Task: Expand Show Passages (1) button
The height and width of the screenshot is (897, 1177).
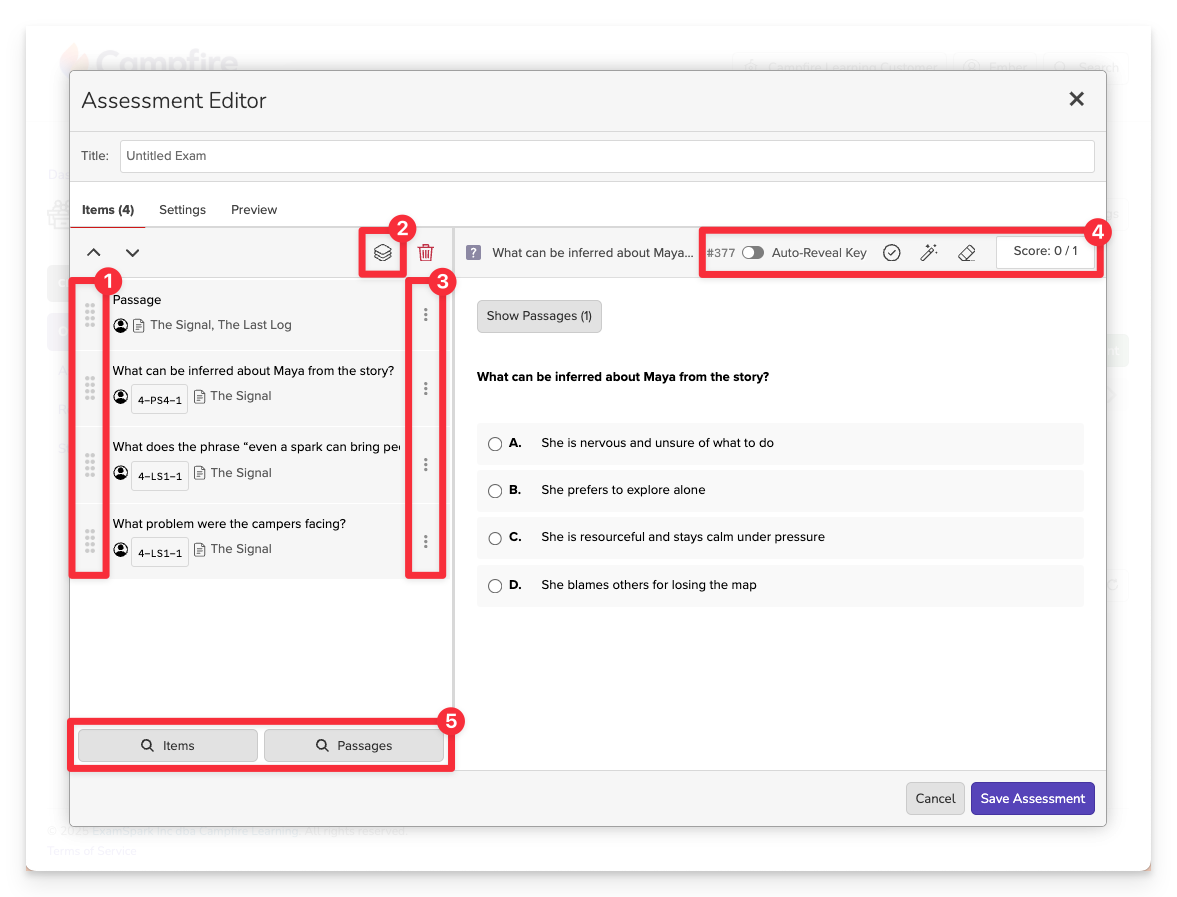Action: (x=539, y=316)
